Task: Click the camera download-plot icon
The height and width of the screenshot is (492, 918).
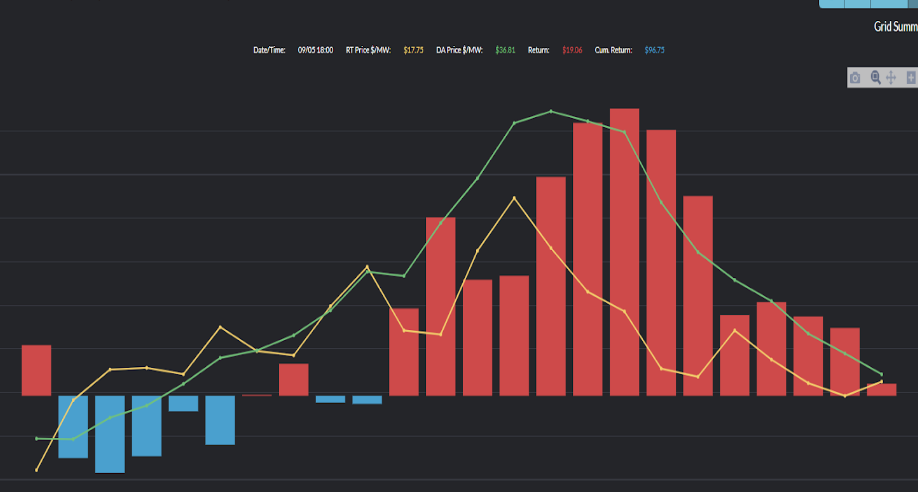Action: [x=855, y=78]
